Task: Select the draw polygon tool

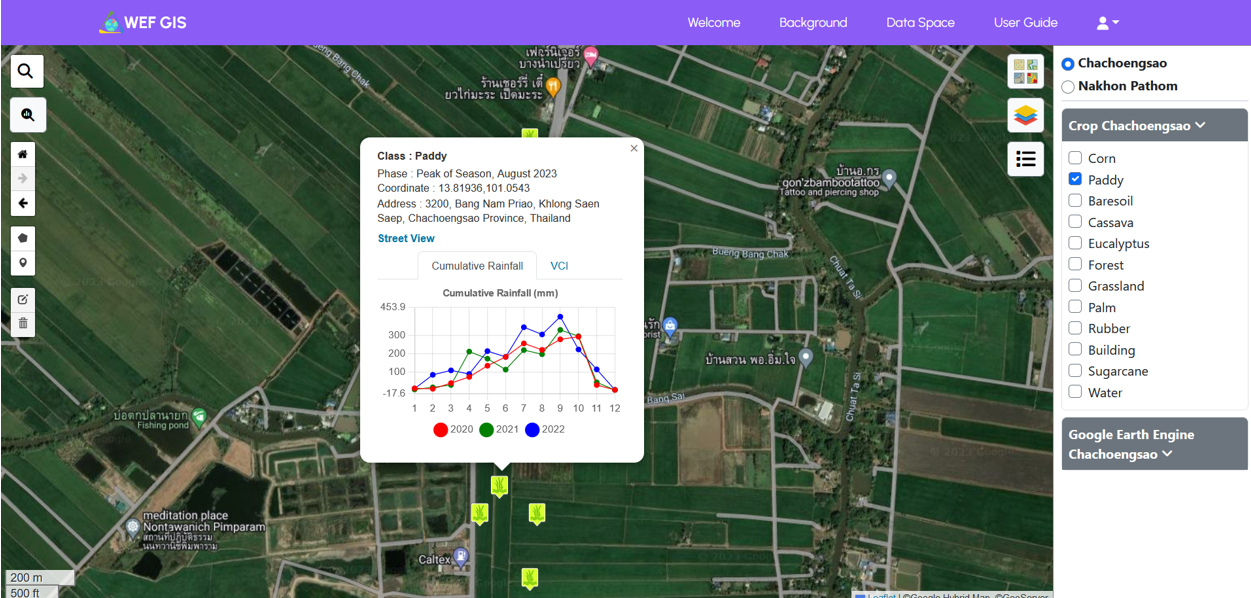Action: 23,238
